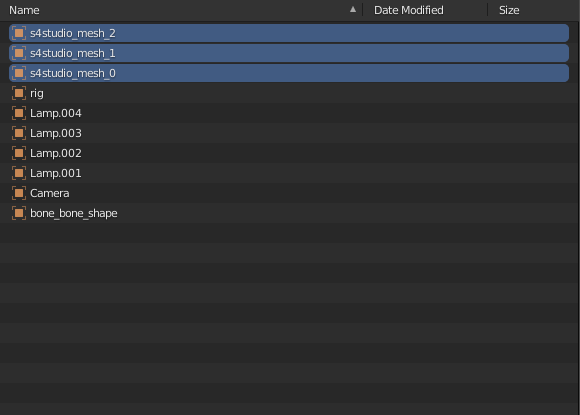Viewport: 580px width, 415px height.
Task: Click the sort arrow in the Name column
Action: 353,10
